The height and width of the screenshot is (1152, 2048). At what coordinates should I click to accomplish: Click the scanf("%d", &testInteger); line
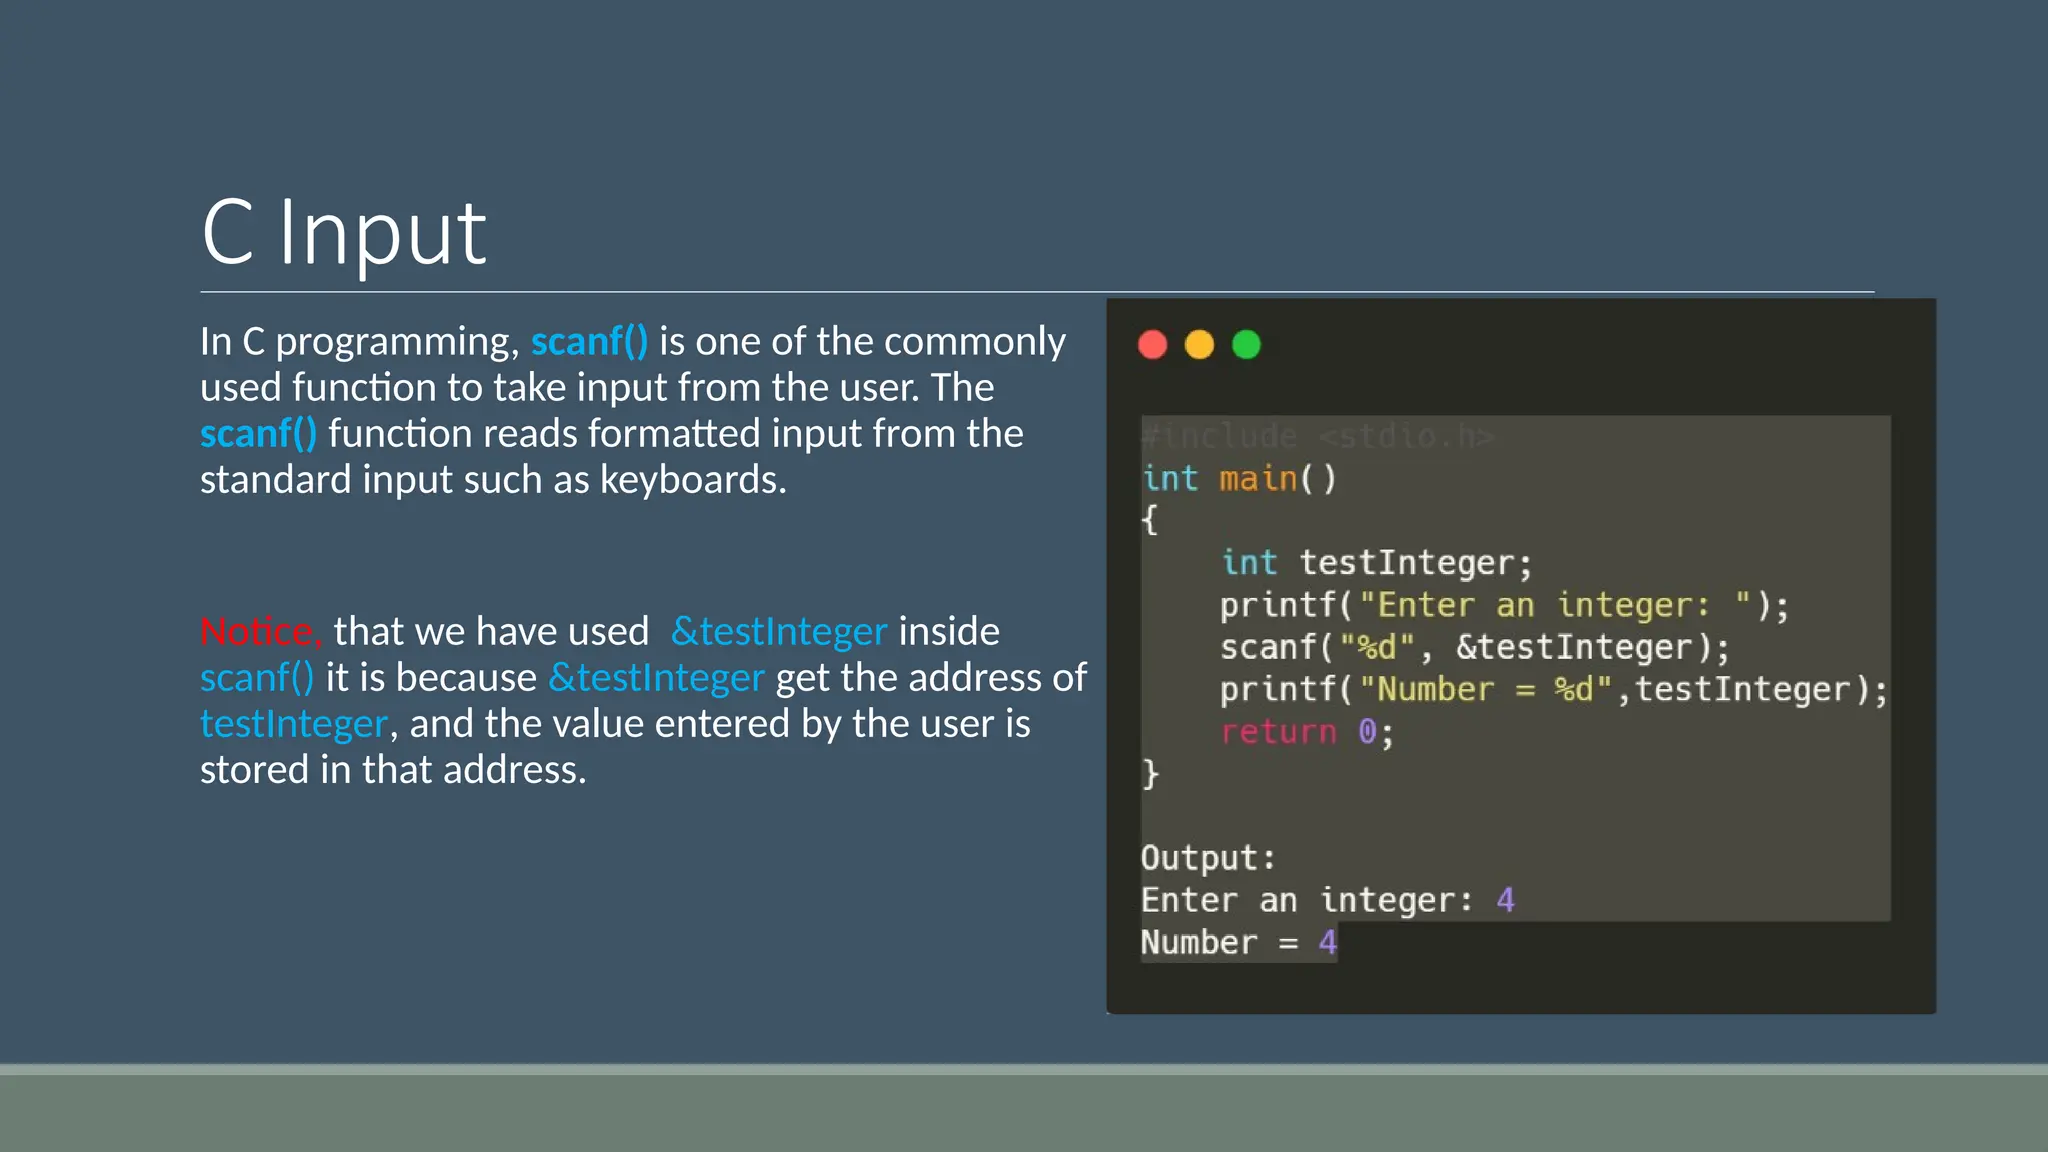1474,647
